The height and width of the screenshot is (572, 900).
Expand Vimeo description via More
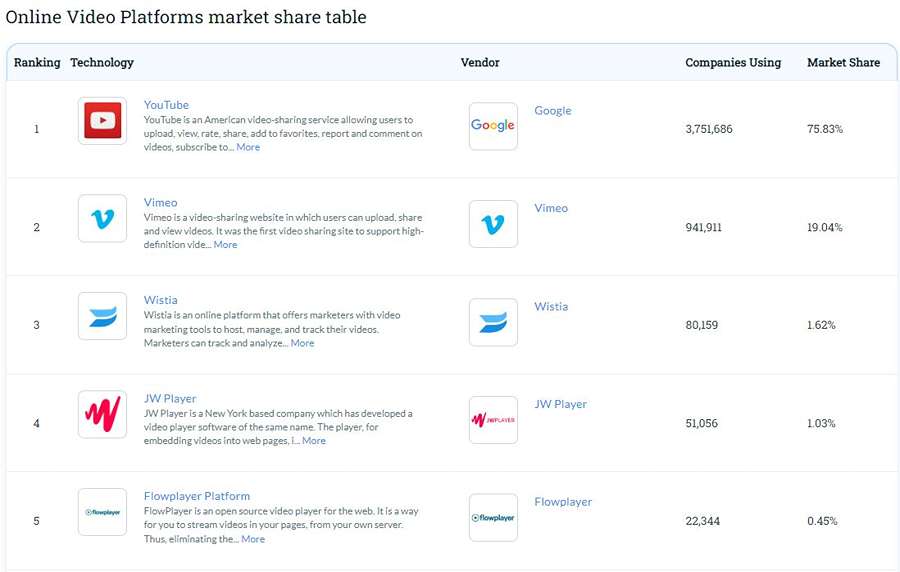tap(225, 245)
